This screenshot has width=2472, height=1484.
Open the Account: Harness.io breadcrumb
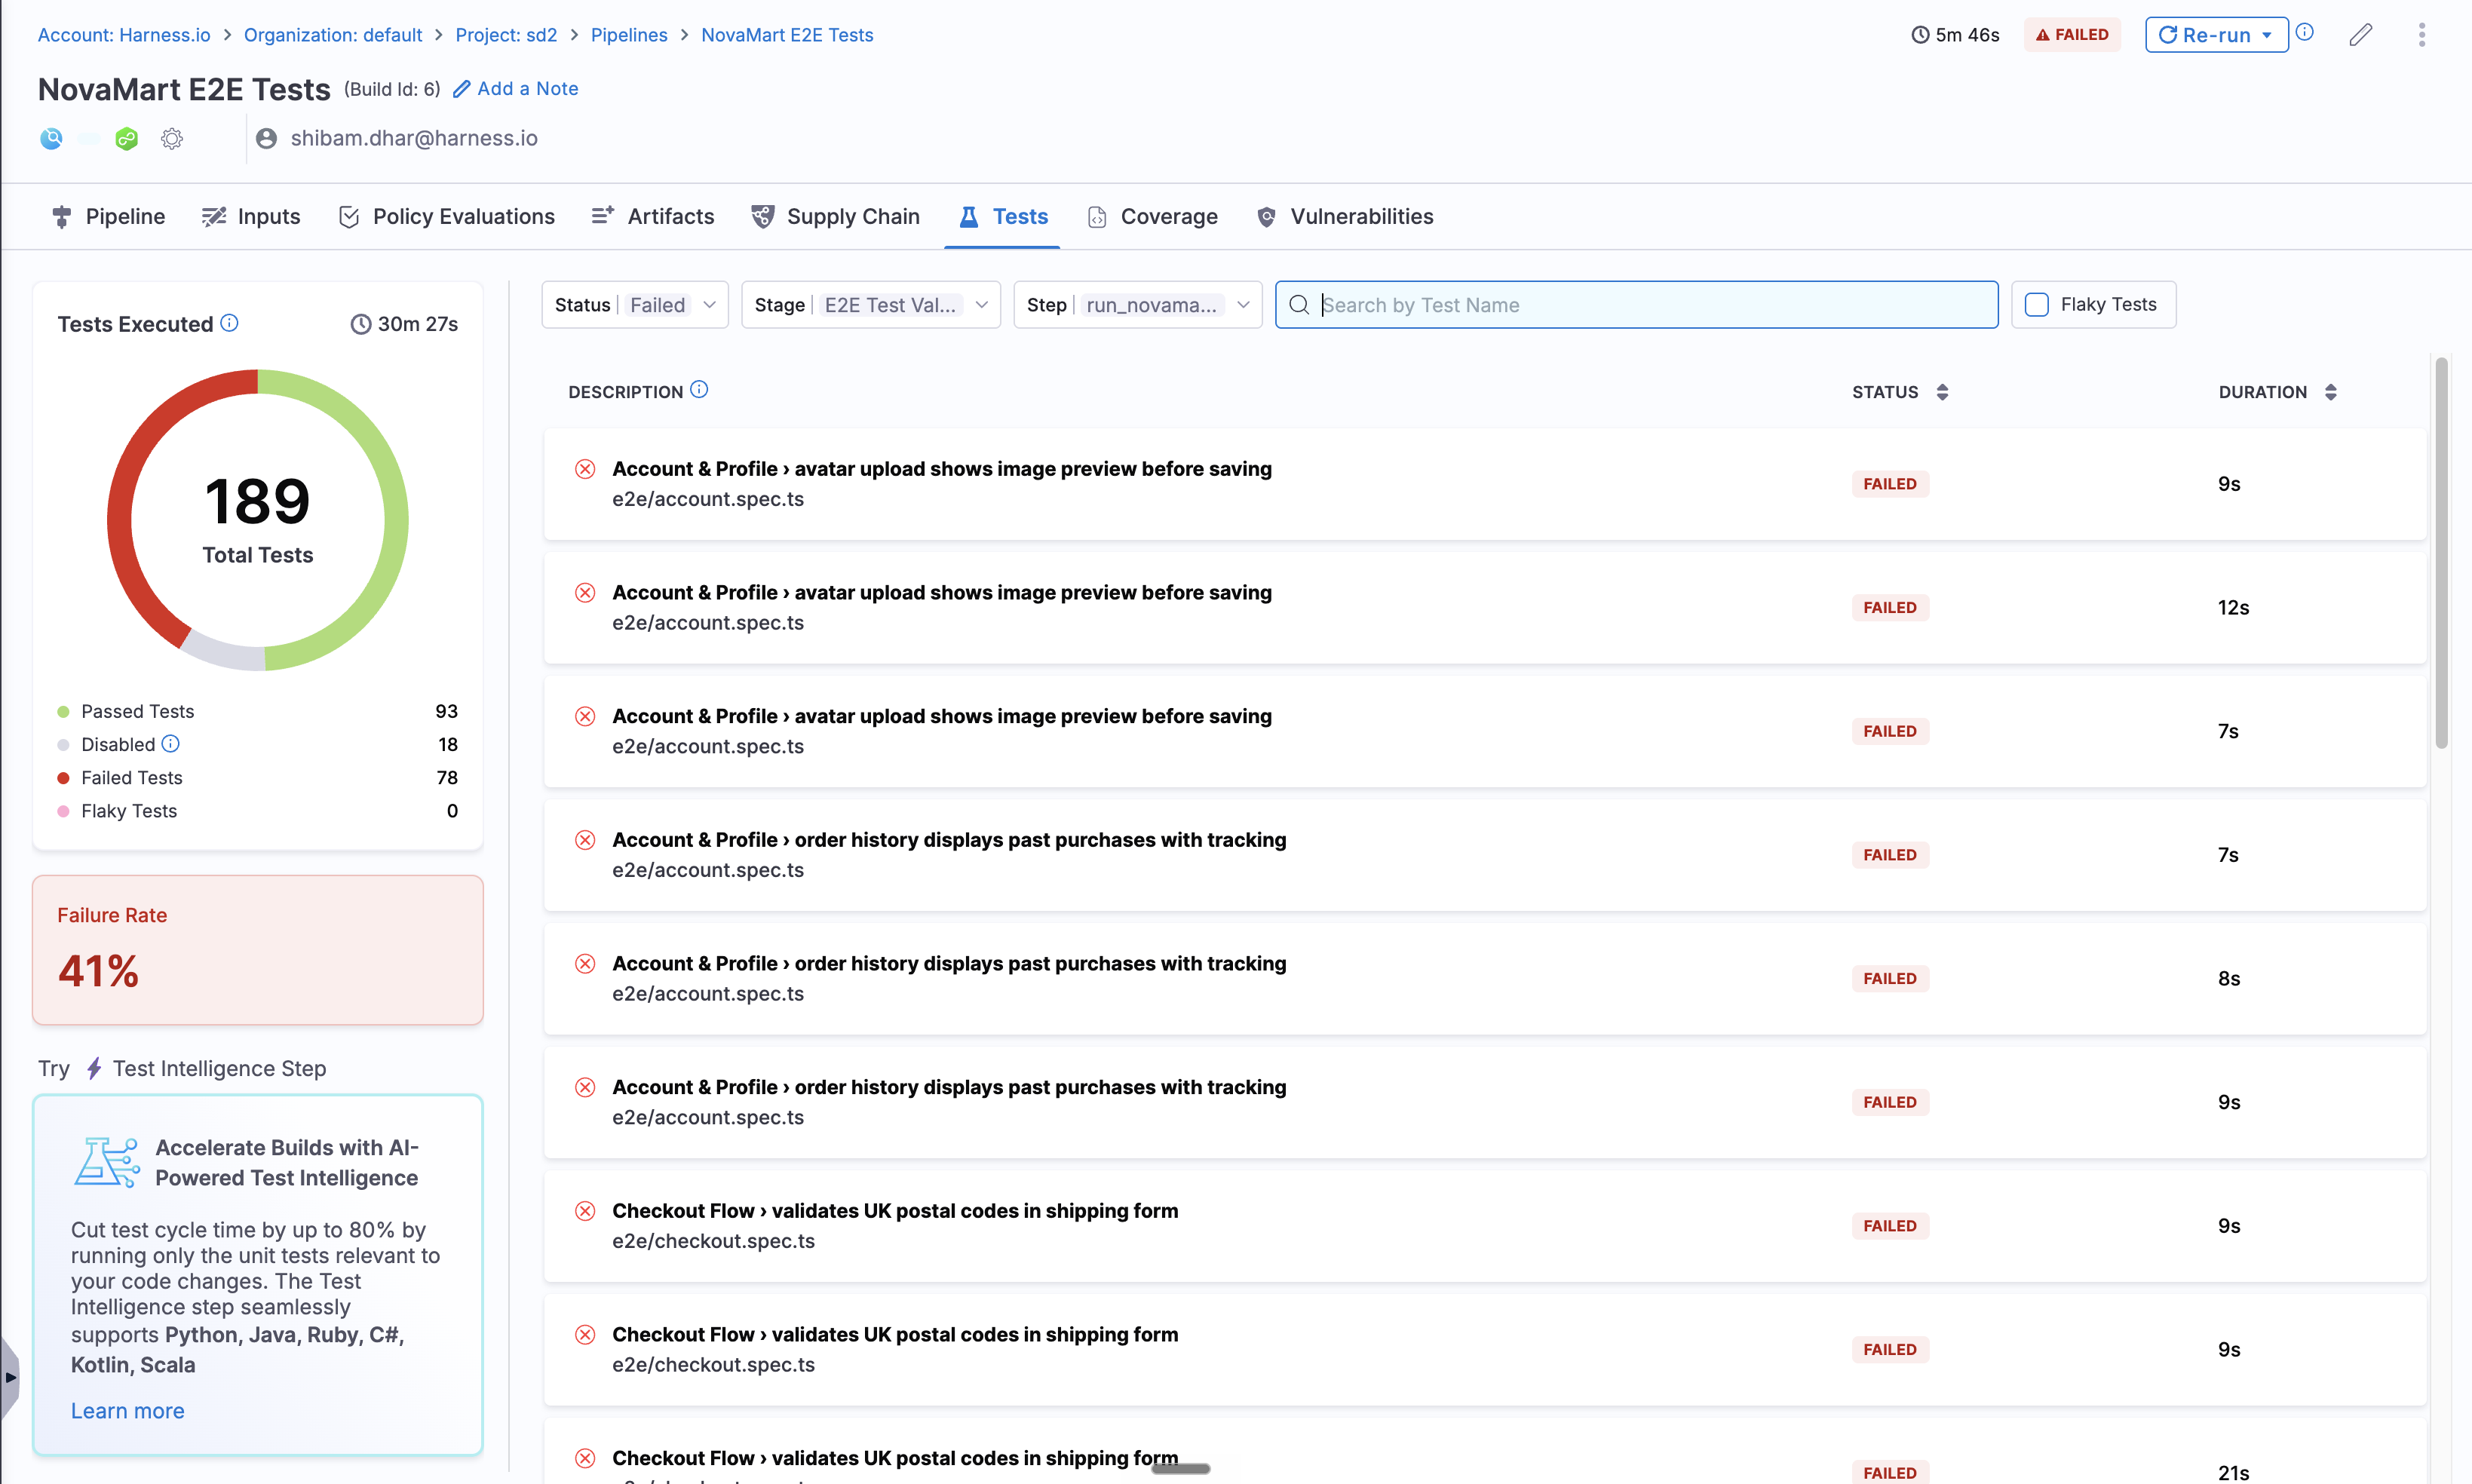click(x=124, y=35)
